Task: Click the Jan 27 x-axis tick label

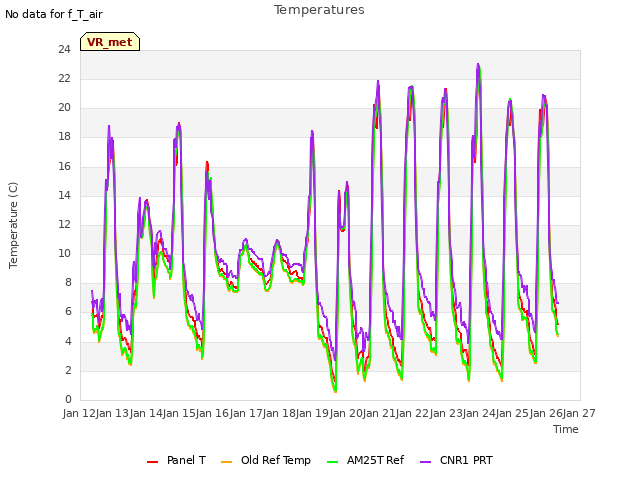Action: 579,413
